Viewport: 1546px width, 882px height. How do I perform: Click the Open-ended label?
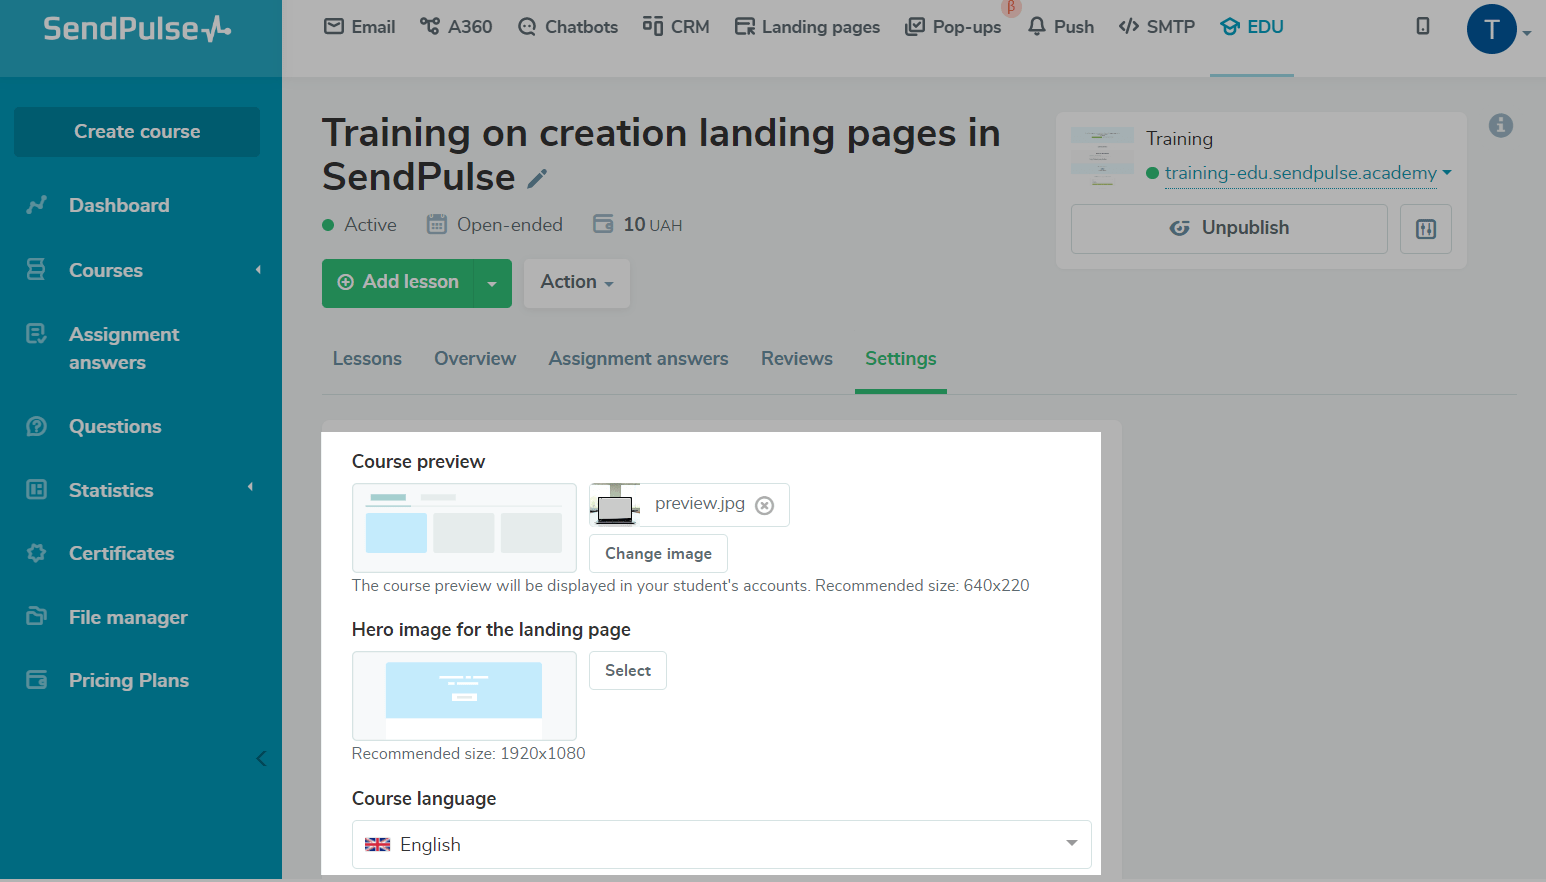coord(510,225)
